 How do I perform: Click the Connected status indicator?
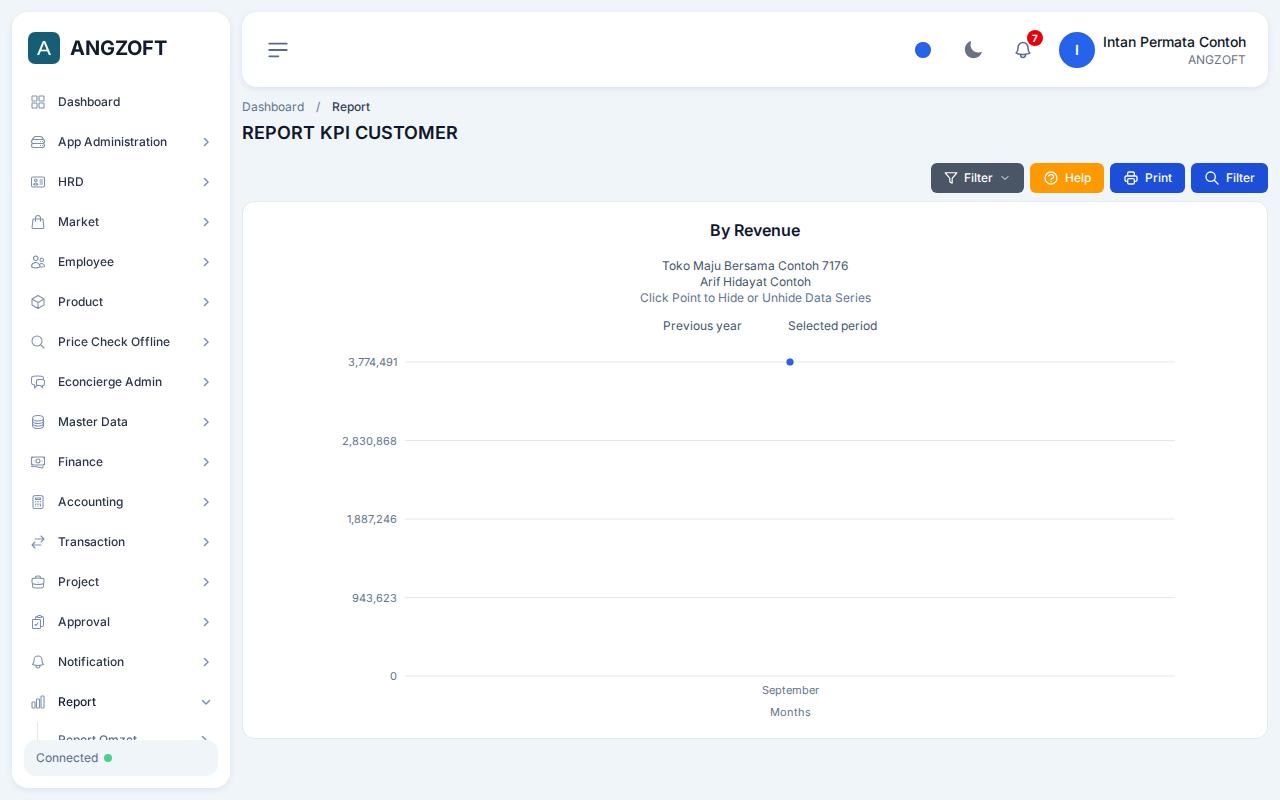tap(121, 758)
